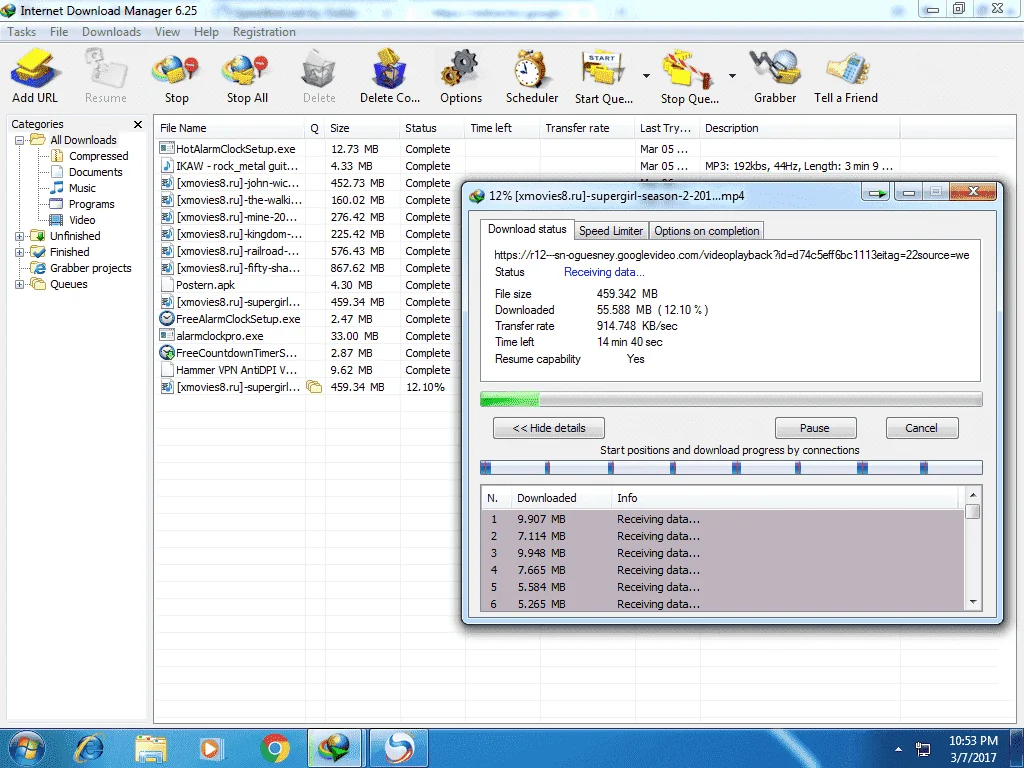Open Windows Explorer from taskbar
The height and width of the screenshot is (768, 1024).
click(151, 749)
